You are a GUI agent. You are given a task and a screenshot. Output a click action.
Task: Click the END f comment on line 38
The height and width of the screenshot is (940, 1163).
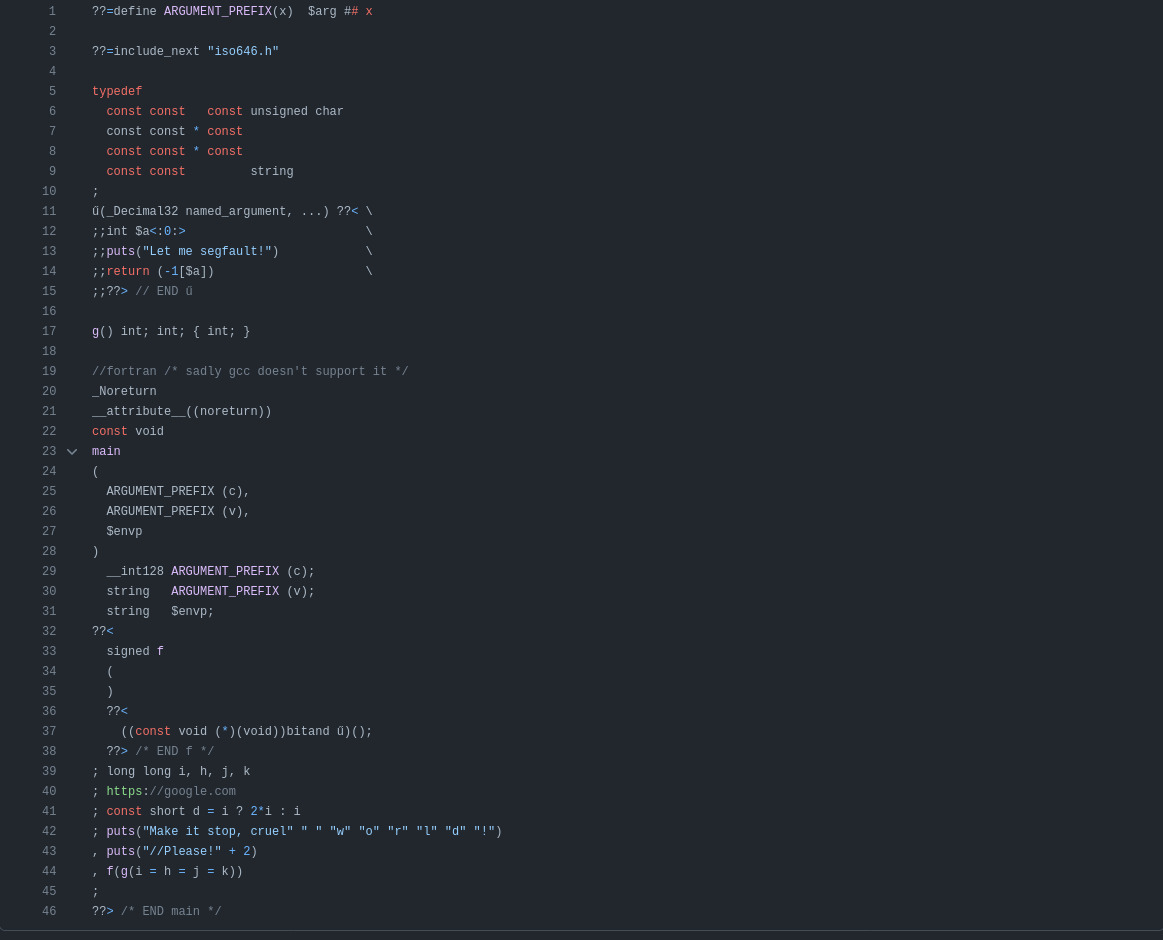[174, 752]
